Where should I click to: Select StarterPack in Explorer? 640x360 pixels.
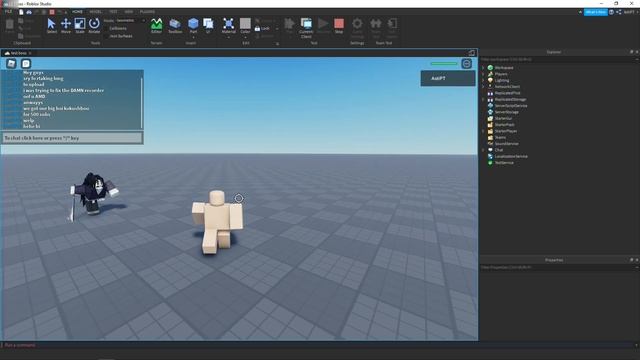click(504, 124)
